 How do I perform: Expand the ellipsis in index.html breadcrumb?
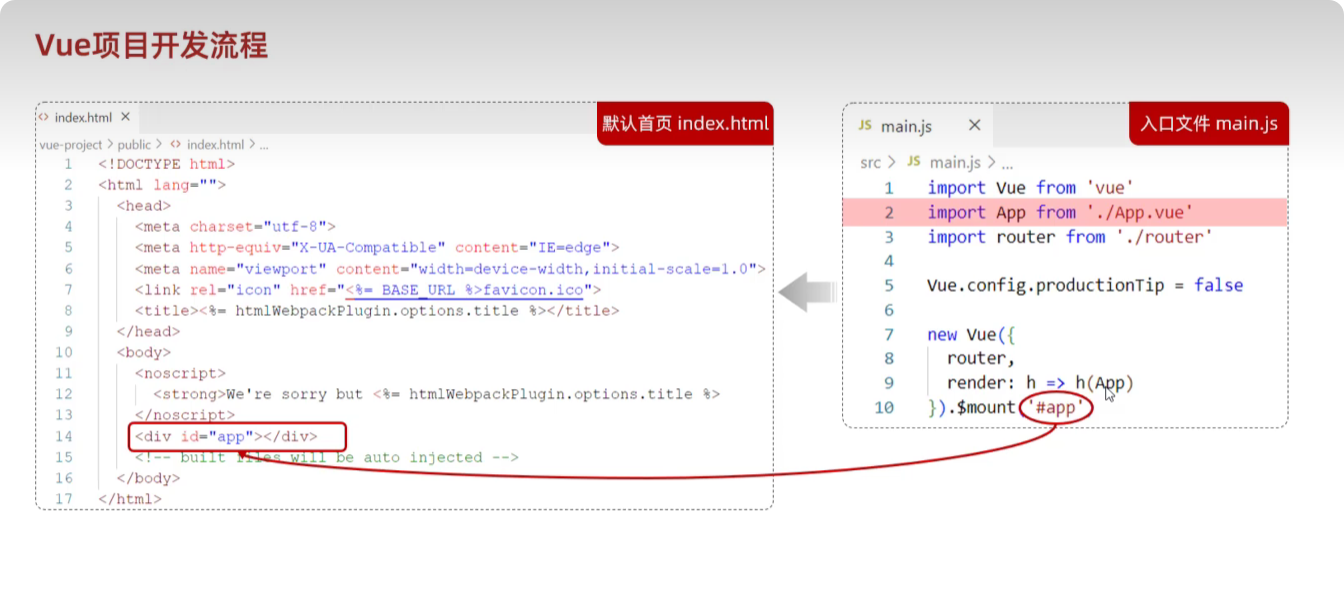coord(264,145)
